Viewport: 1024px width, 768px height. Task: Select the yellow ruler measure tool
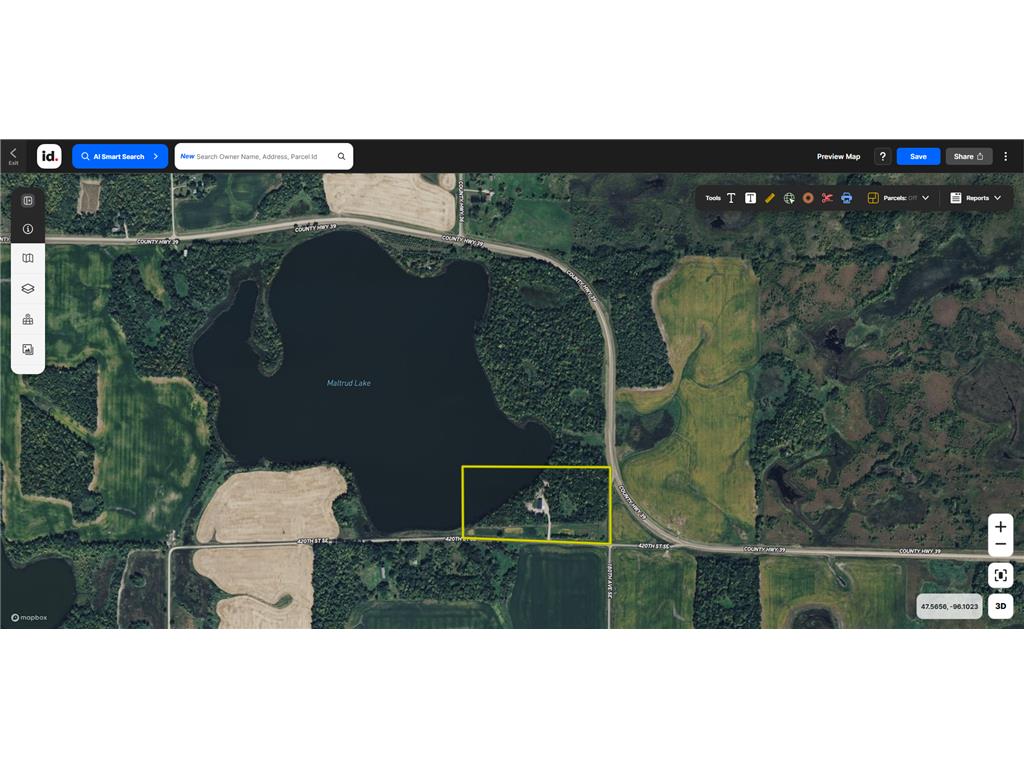coord(770,198)
